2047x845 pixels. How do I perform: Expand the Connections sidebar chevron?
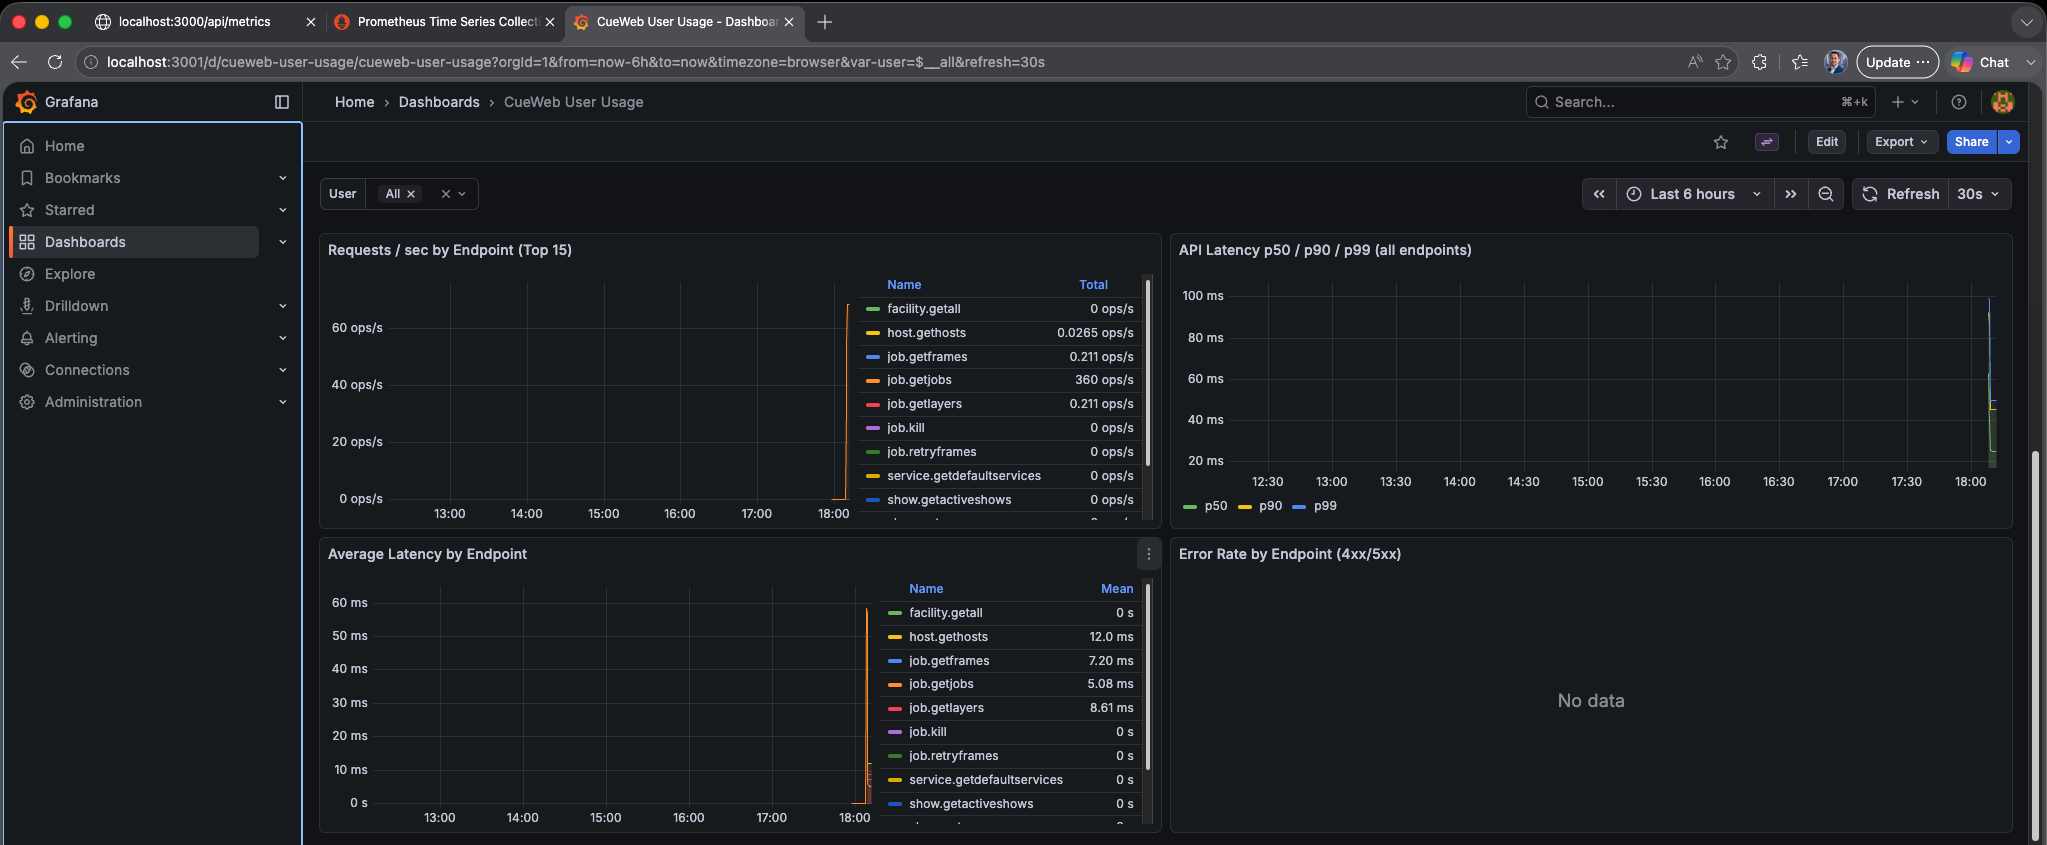coord(283,370)
